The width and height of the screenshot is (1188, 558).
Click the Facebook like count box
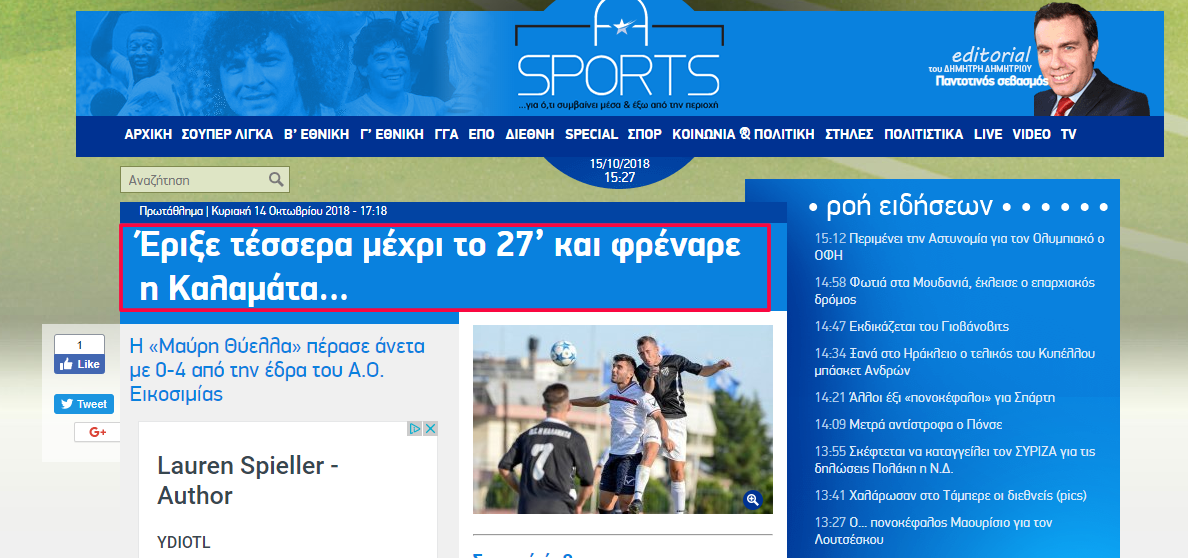(80, 344)
